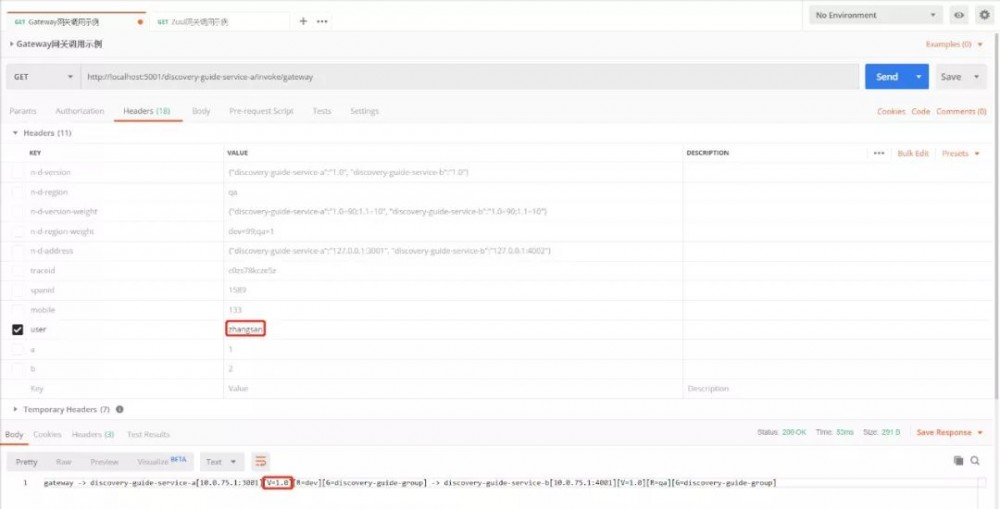The image size is (1000, 509).
Task: Switch headers to Bulk Edit
Action: [x=913, y=153]
